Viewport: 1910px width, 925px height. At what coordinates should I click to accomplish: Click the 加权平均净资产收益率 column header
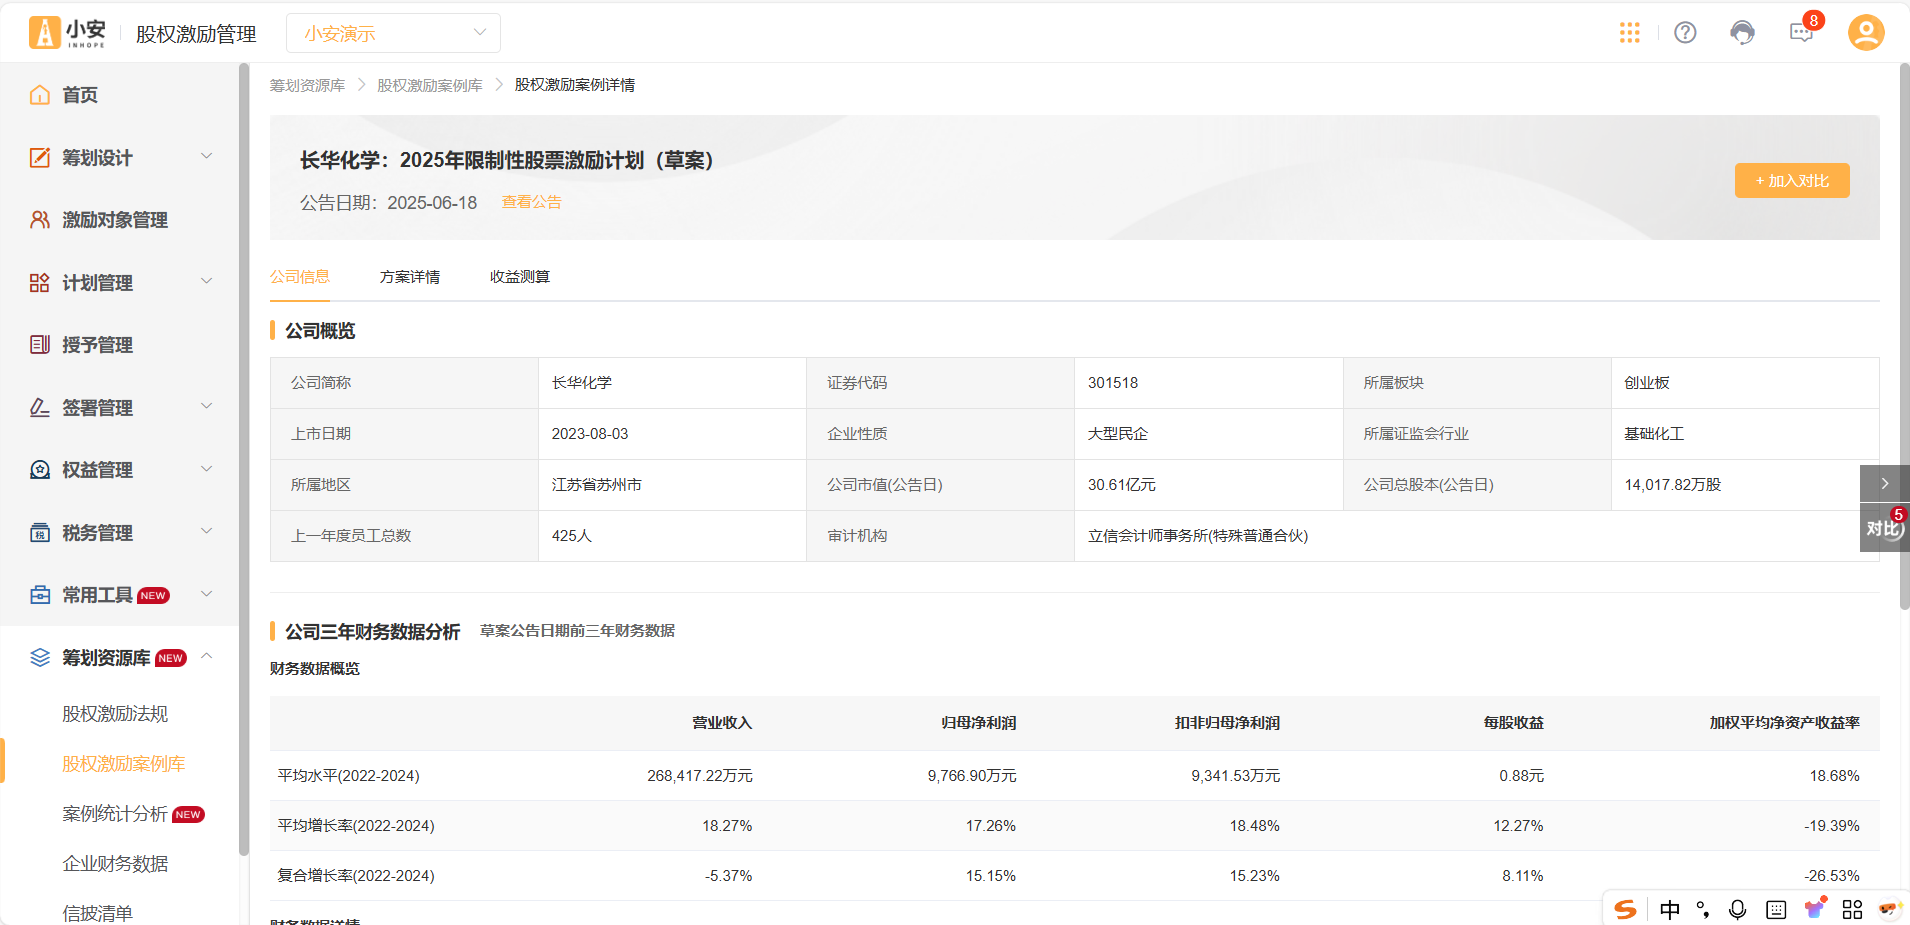click(1785, 723)
